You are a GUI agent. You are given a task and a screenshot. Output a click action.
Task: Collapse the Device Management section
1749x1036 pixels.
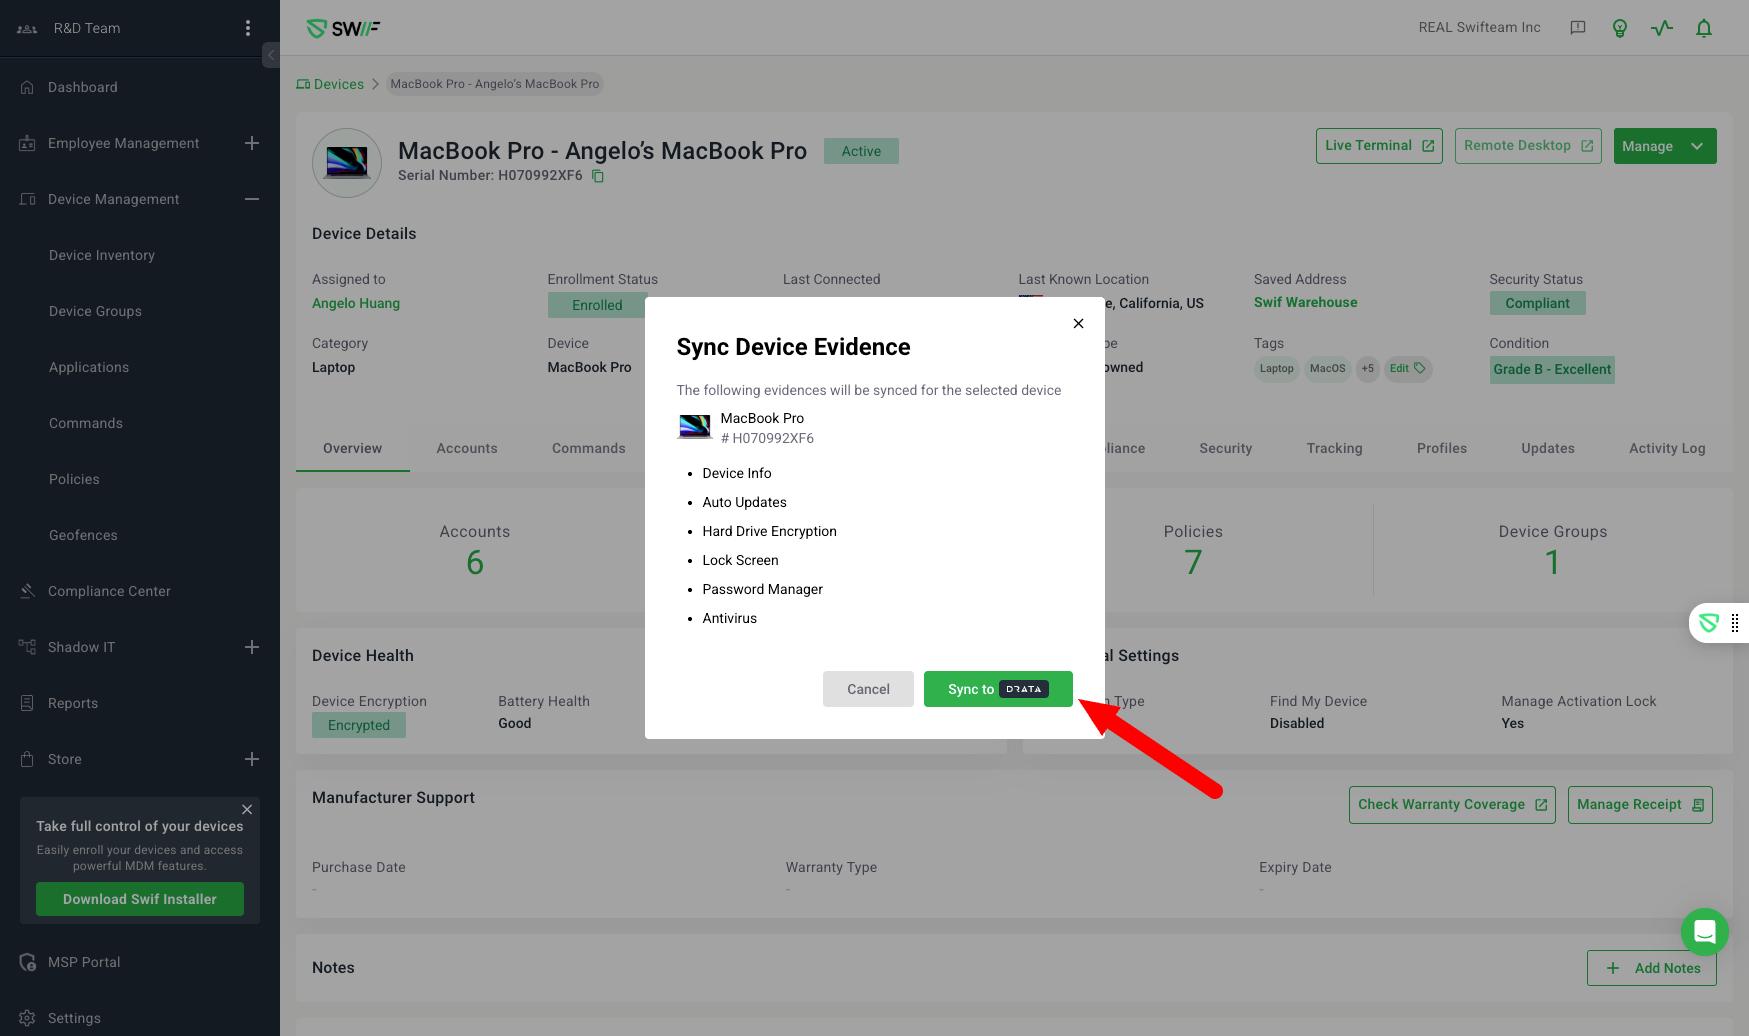pyautogui.click(x=252, y=199)
